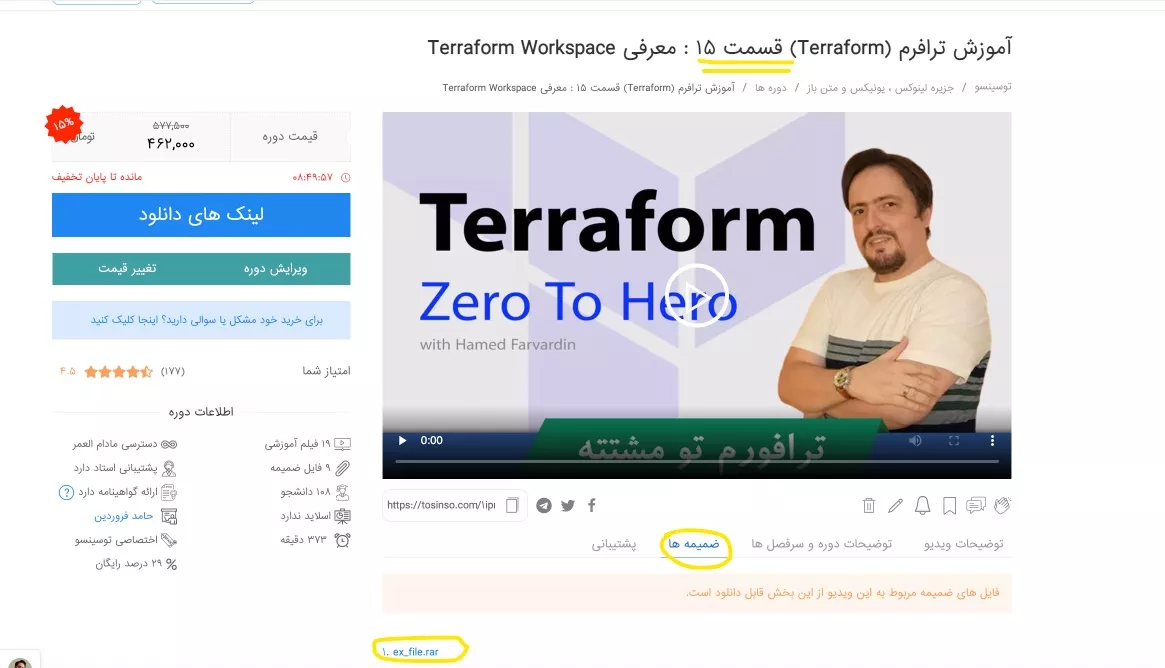1165x668 pixels.
Task: Share on Twitter icon
Action: (568, 505)
